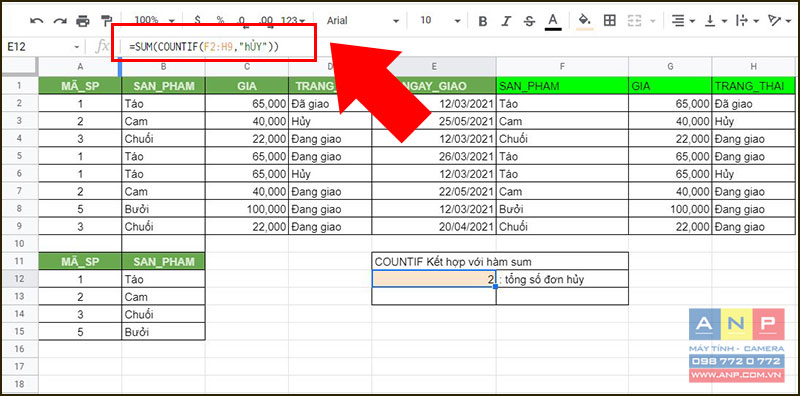The height and width of the screenshot is (396, 800).
Task: Expand the merge cells dropdown arrow
Action: (652, 21)
